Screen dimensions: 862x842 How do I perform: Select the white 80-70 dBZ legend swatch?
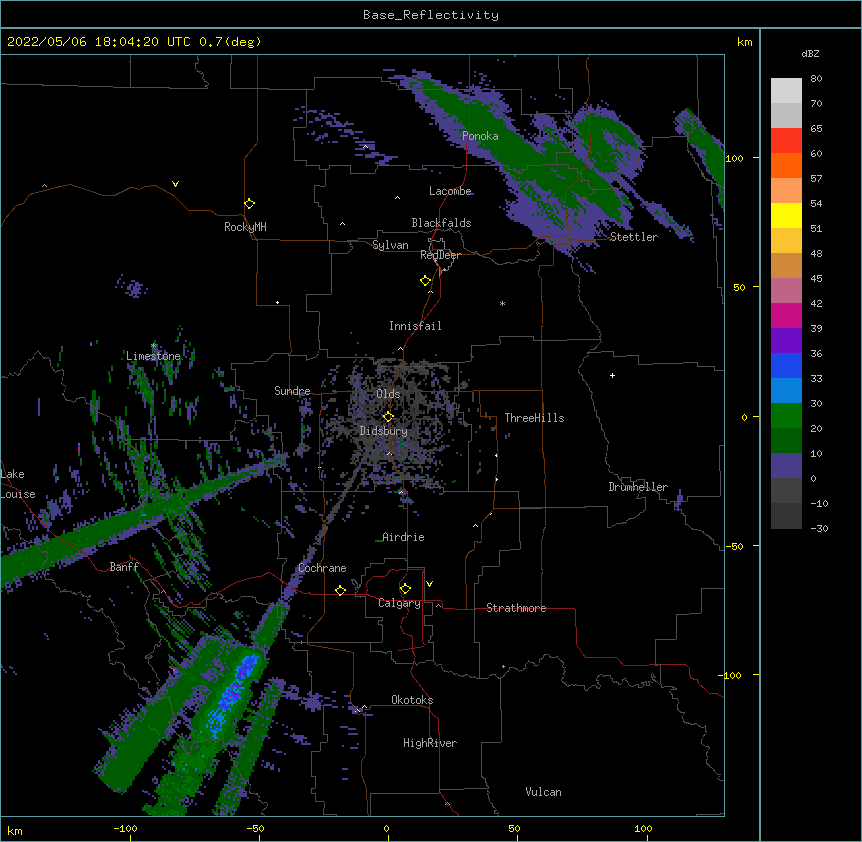pyautogui.click(x=786, y=91)
